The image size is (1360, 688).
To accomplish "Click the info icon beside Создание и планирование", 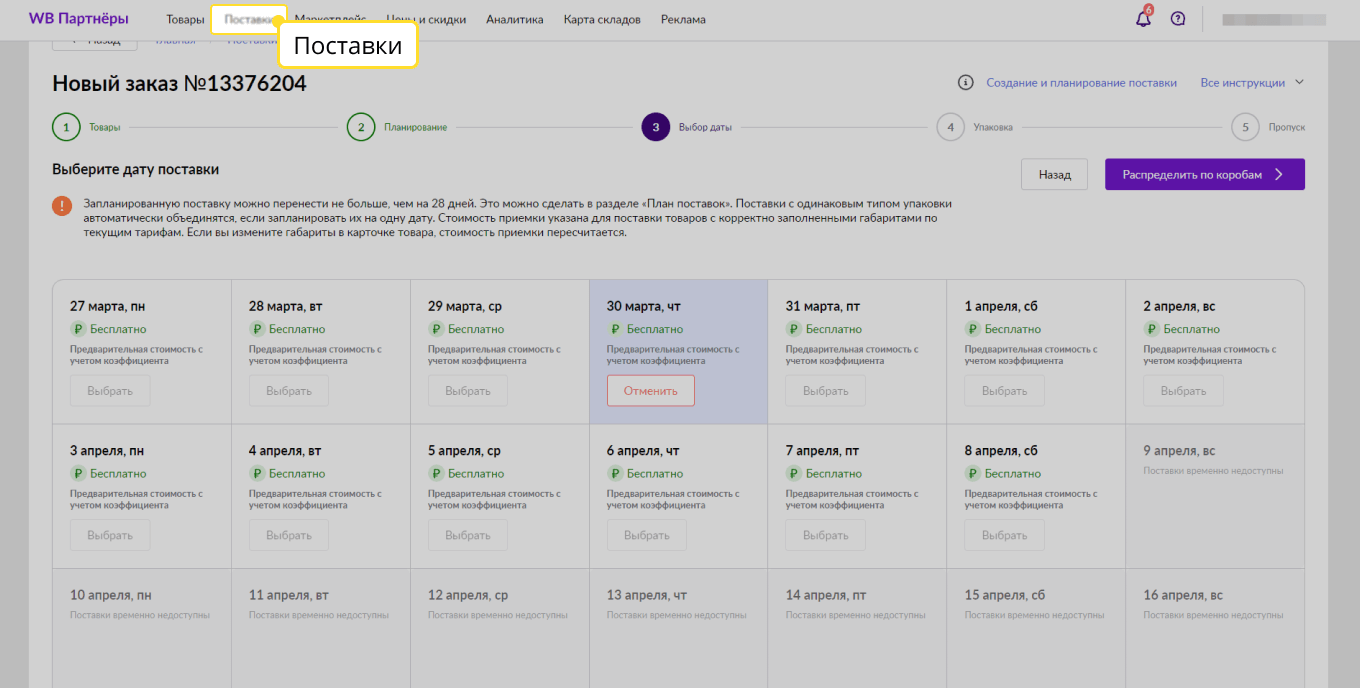I will coord(965,83).
